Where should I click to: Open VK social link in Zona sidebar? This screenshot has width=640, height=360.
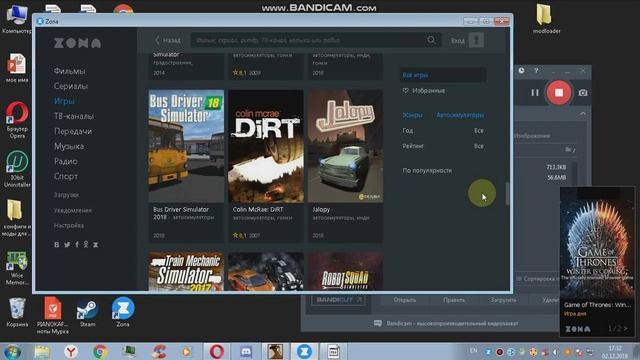(x=57, y=244)
